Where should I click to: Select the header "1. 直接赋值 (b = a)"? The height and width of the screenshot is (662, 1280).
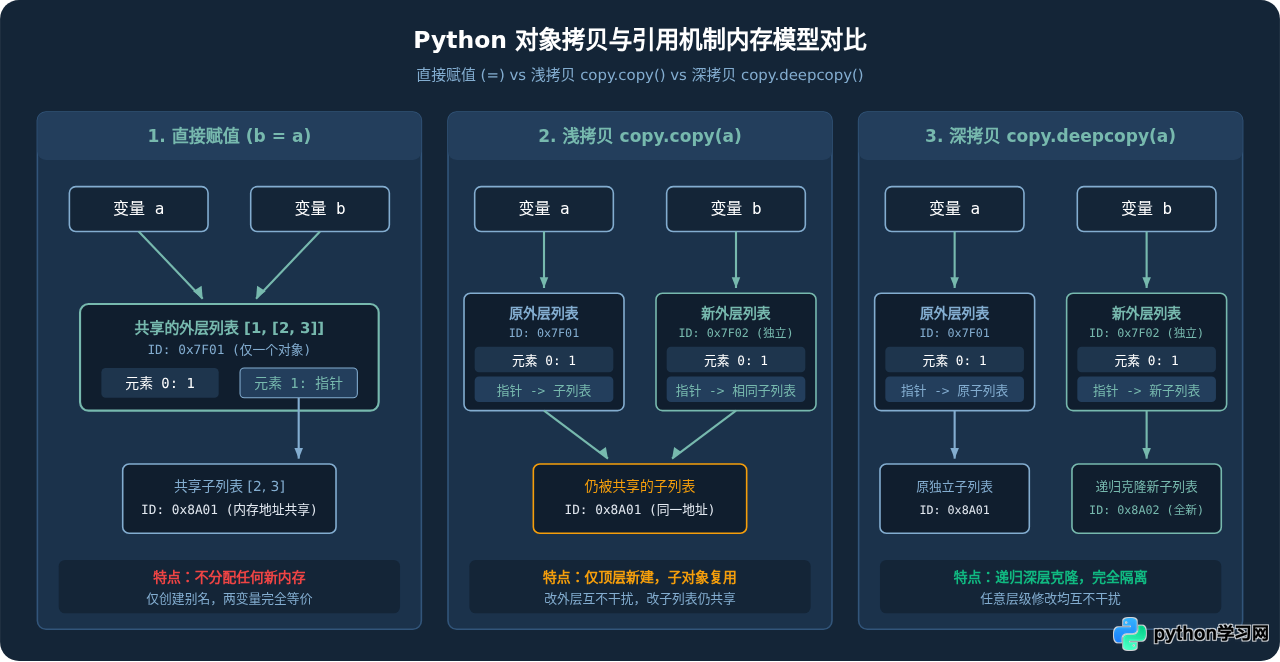(x=229, y=136)
